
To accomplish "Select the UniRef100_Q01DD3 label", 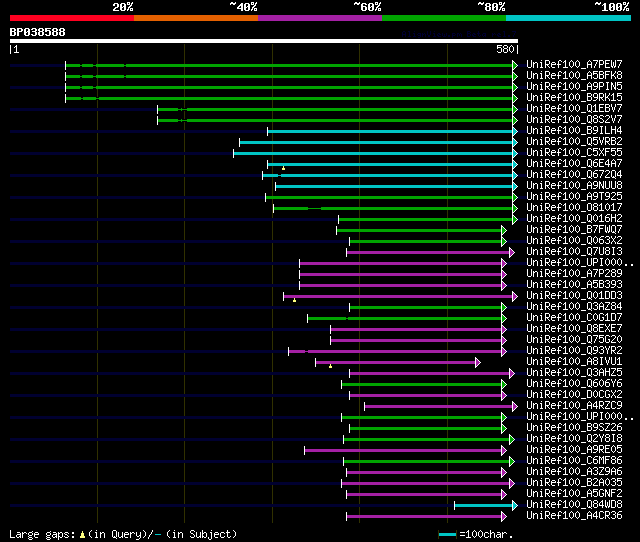I will click(x=574, y=296).
